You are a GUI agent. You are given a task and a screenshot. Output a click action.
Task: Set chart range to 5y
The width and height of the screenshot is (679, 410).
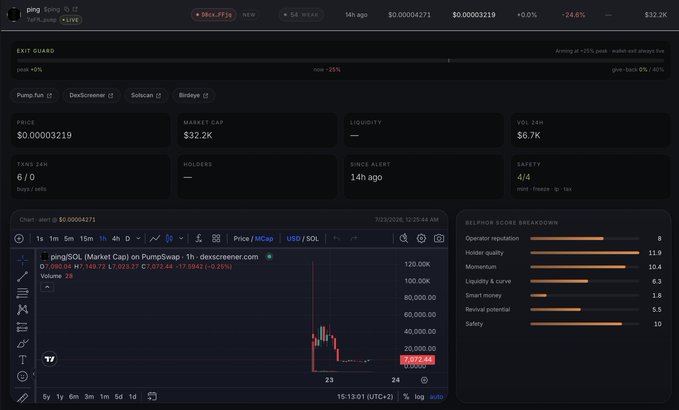tap(46, 397)
